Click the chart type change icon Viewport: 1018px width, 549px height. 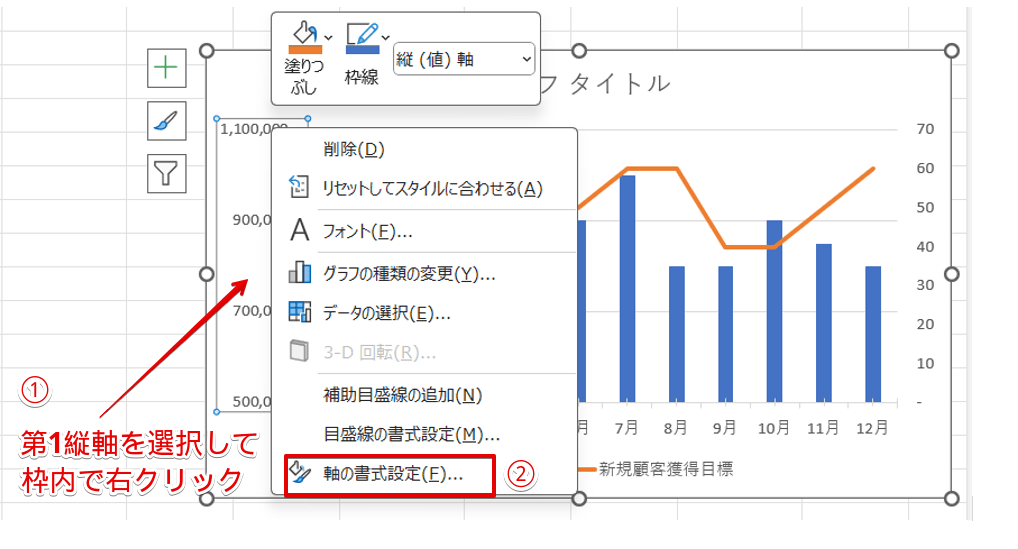click(x=299, y=272)
